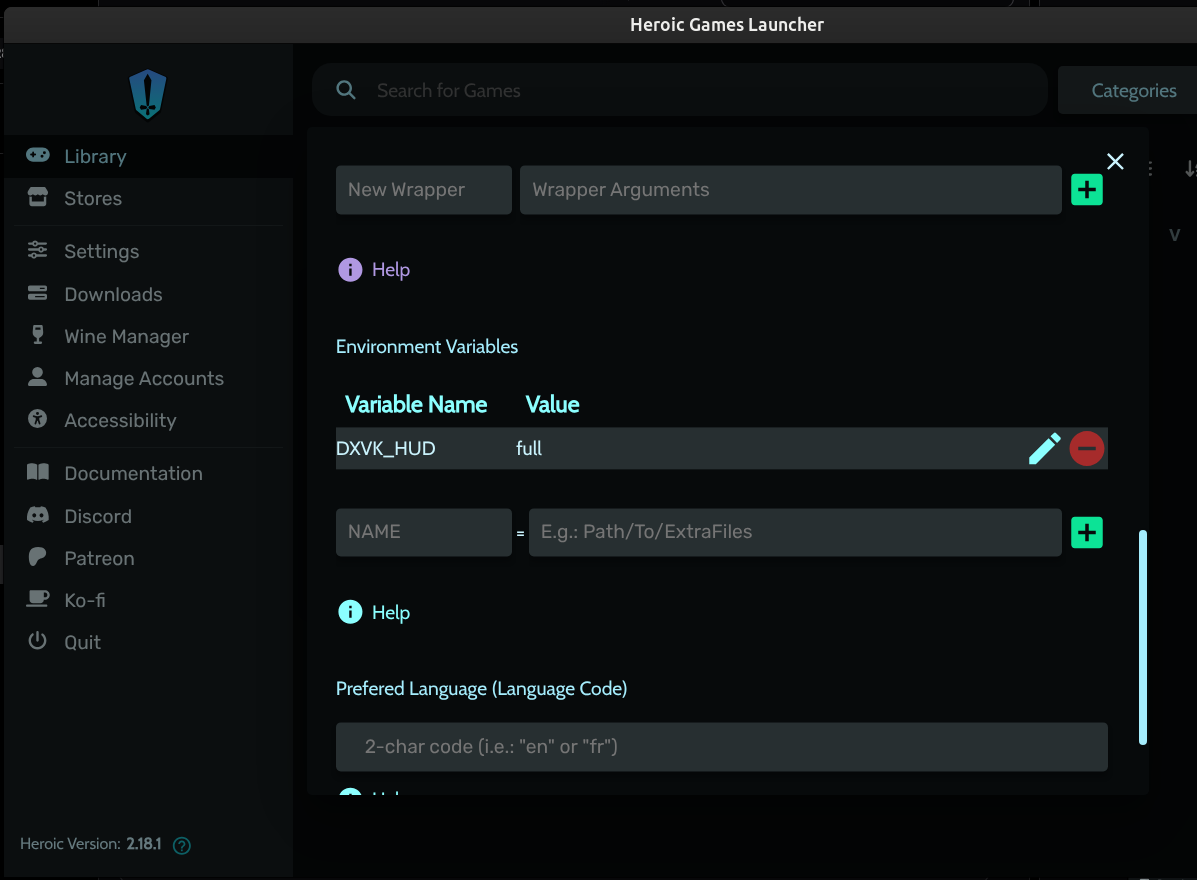
Task: Click the Wine Manager glass icon
Action: (37, 334)
